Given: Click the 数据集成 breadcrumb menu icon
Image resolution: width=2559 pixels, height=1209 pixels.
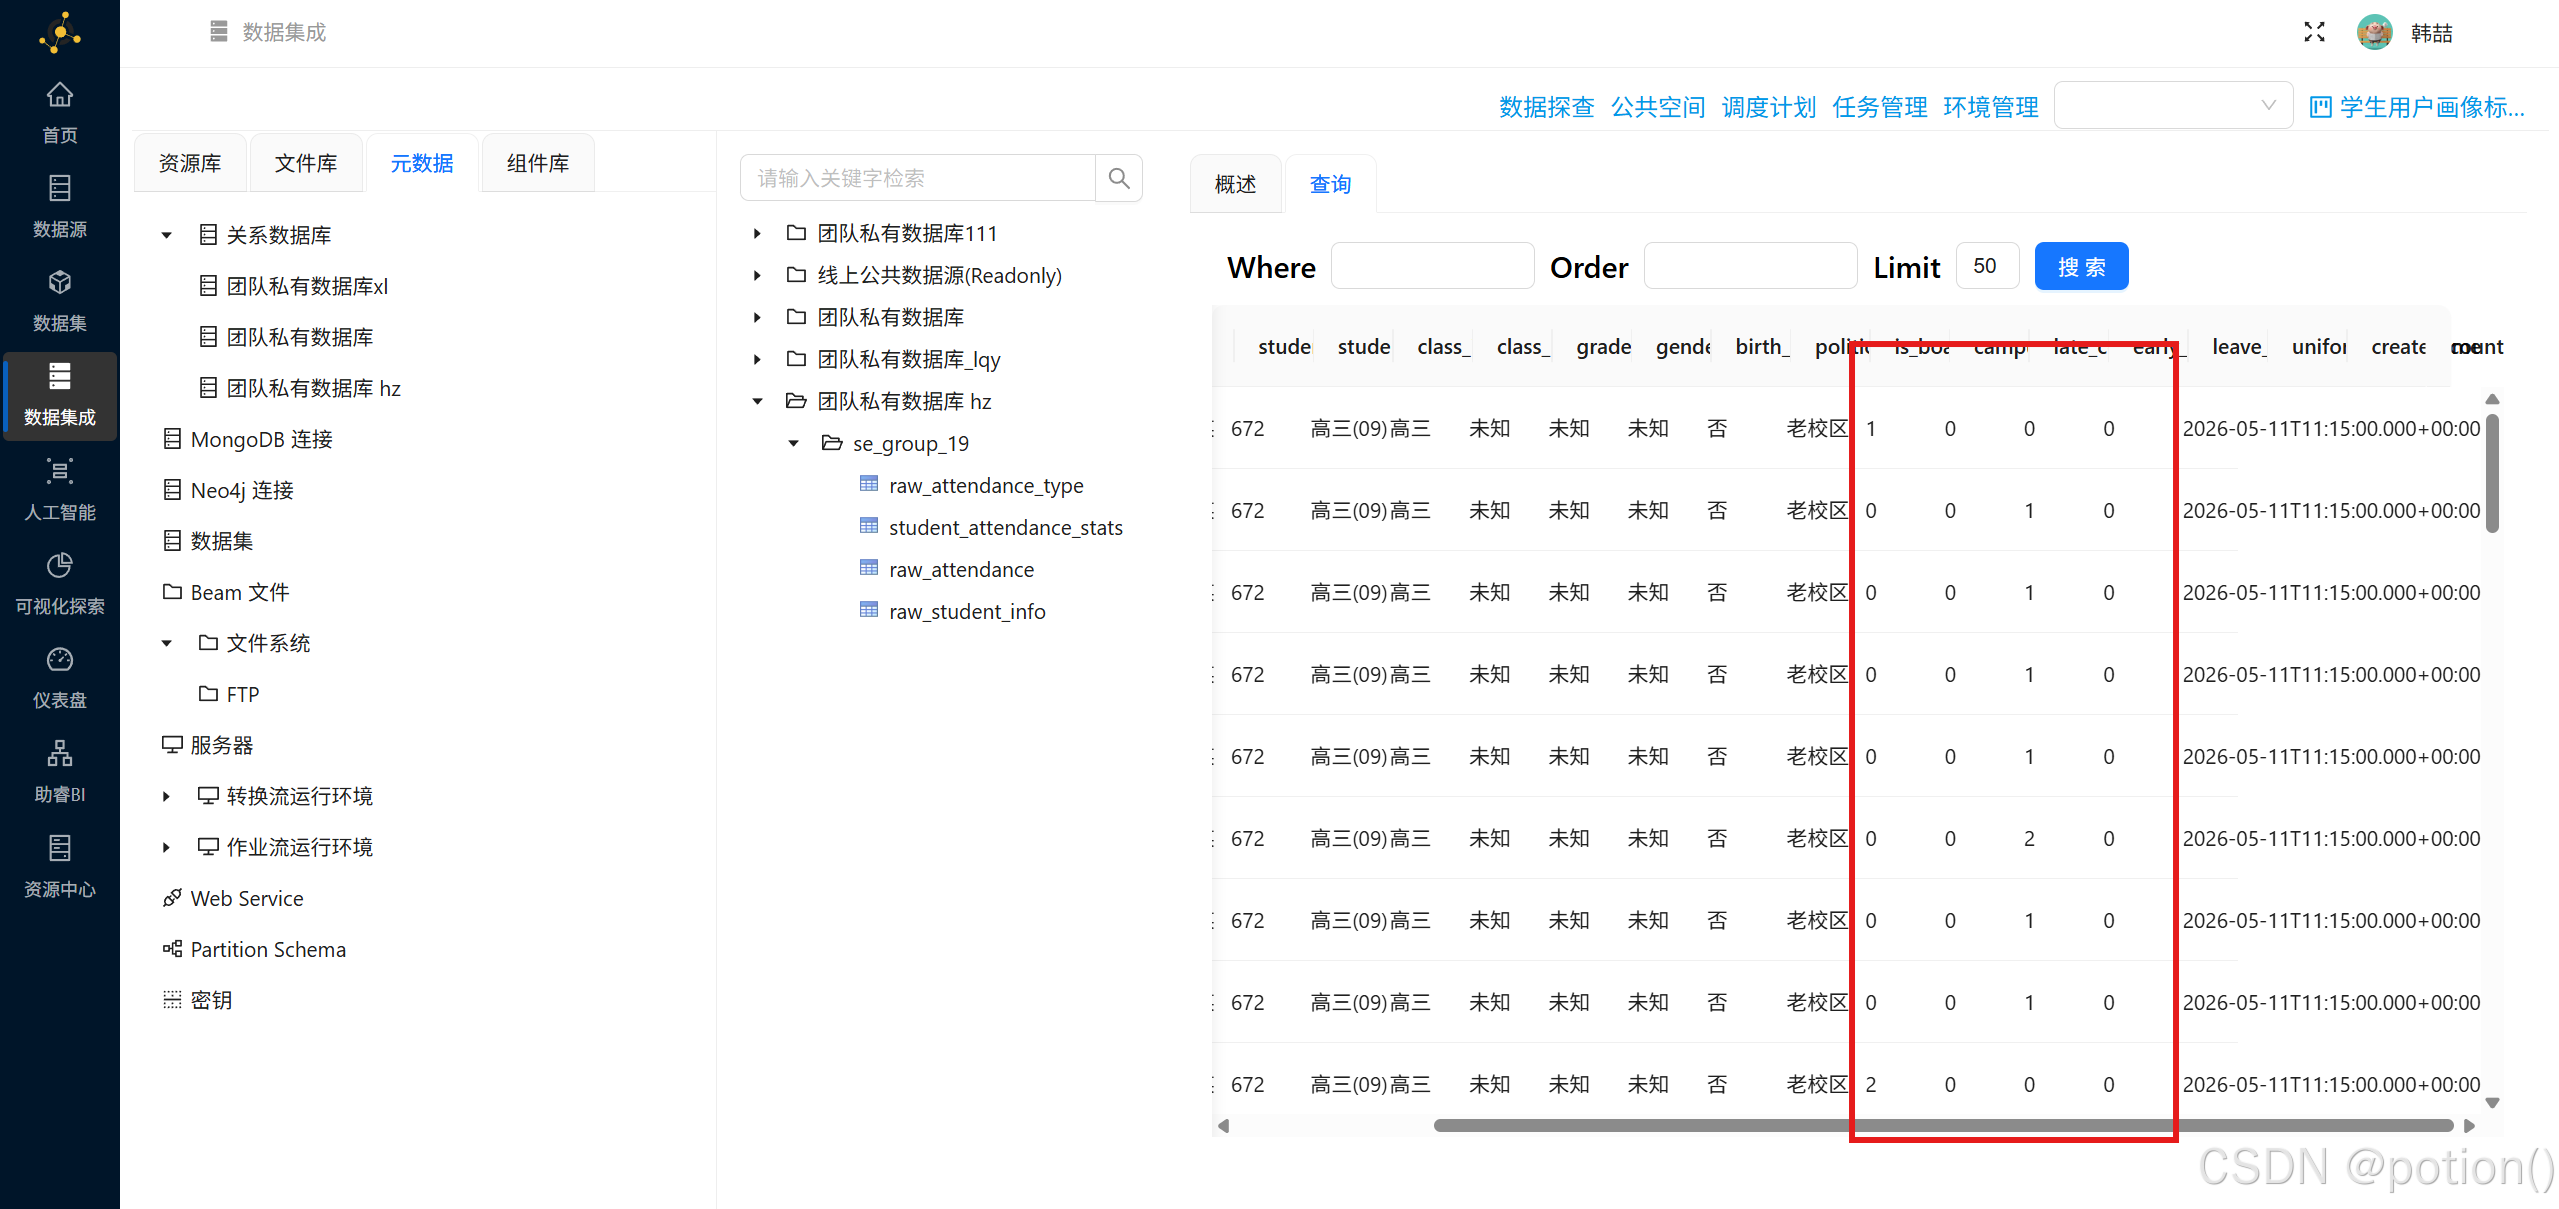Looking at the screenshot, I should tap(219, 32).
